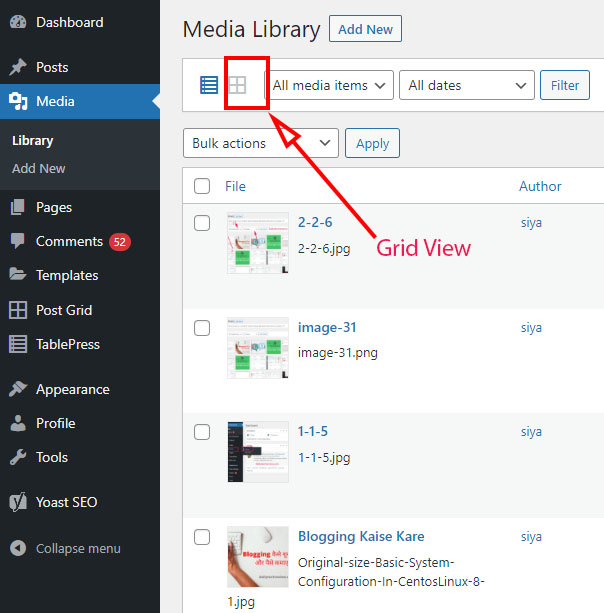The width and height of the screenshot is (604, 613).
Task: Open Blogging Kaise Kare title link
Action: click(x=361, y=536)
